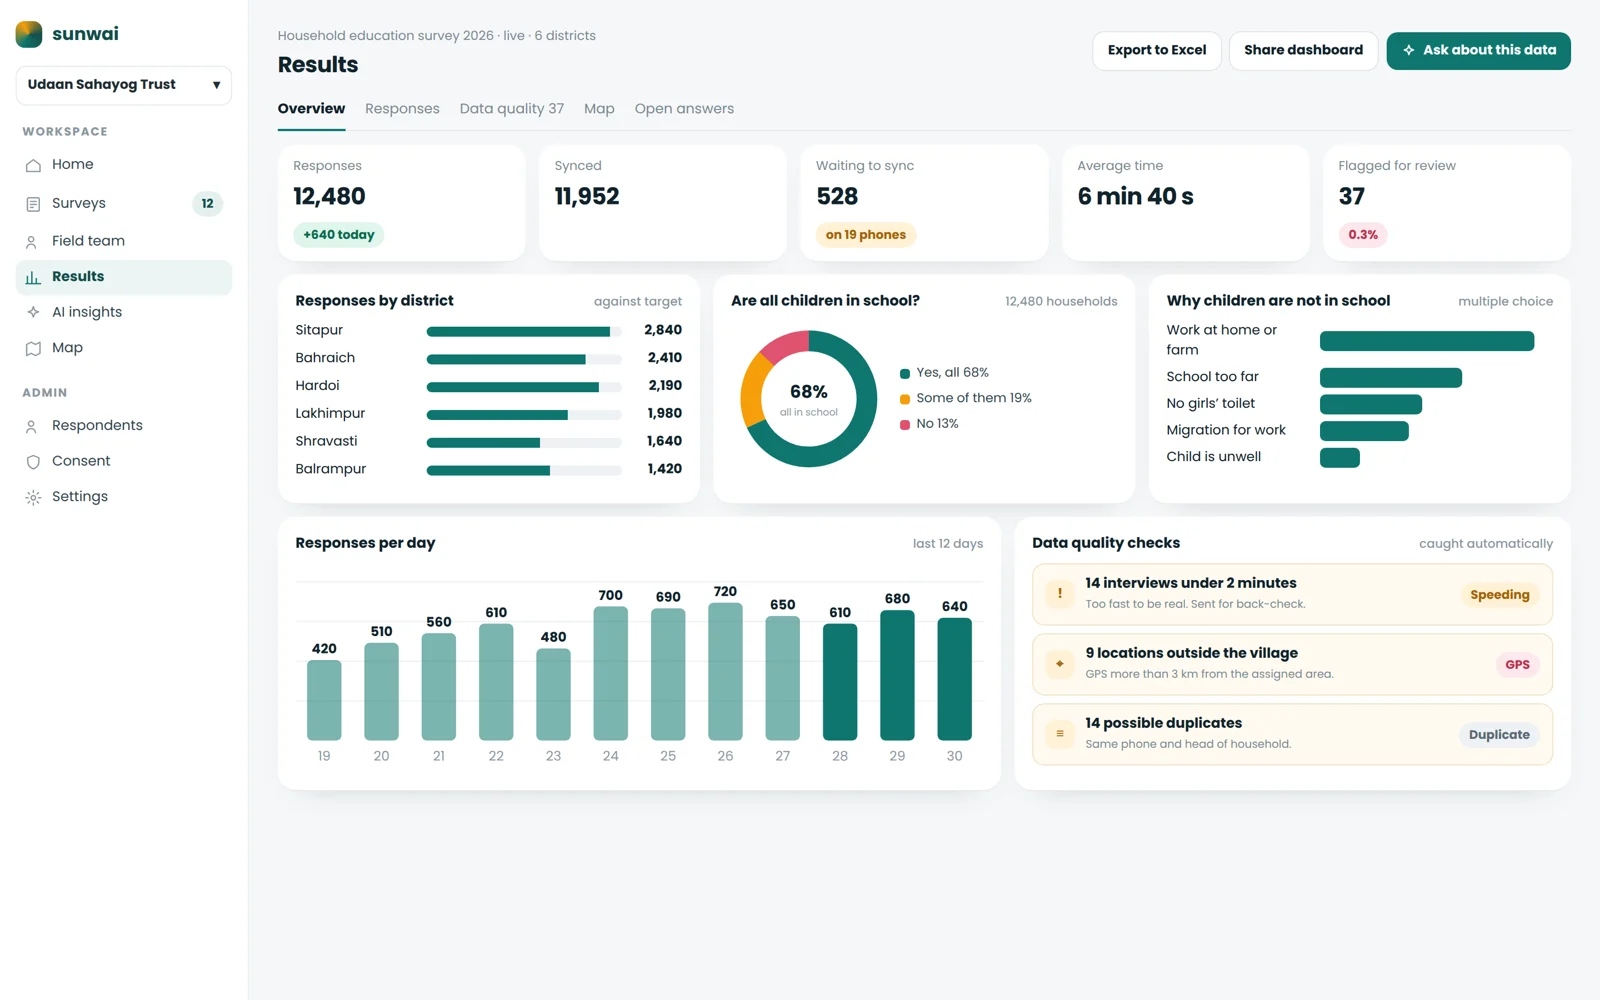Click the day 26 bar showing 720
This screenshot has height=1000, width=1600.
tap(725, 671)
